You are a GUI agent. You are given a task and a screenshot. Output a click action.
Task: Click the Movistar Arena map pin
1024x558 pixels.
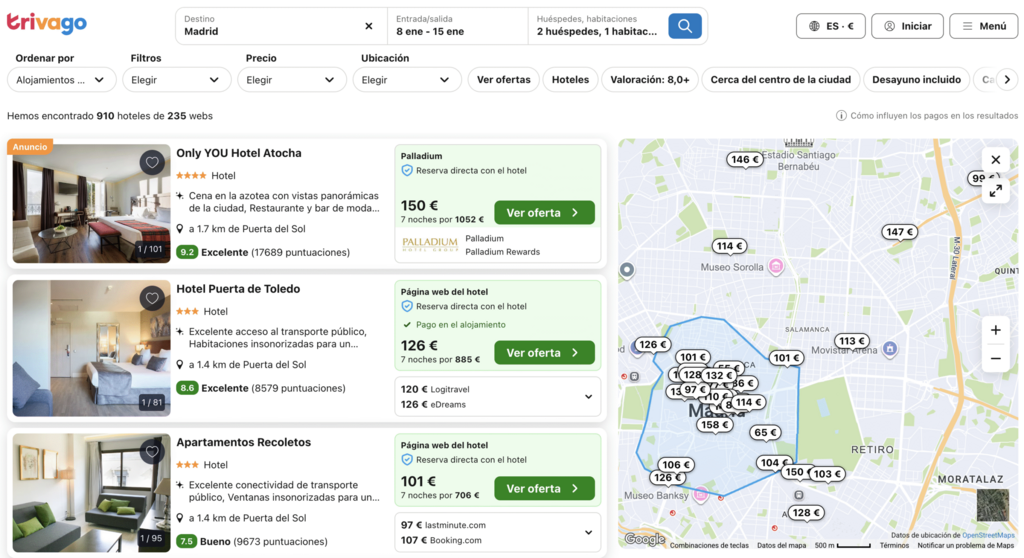tap(889, 349)
